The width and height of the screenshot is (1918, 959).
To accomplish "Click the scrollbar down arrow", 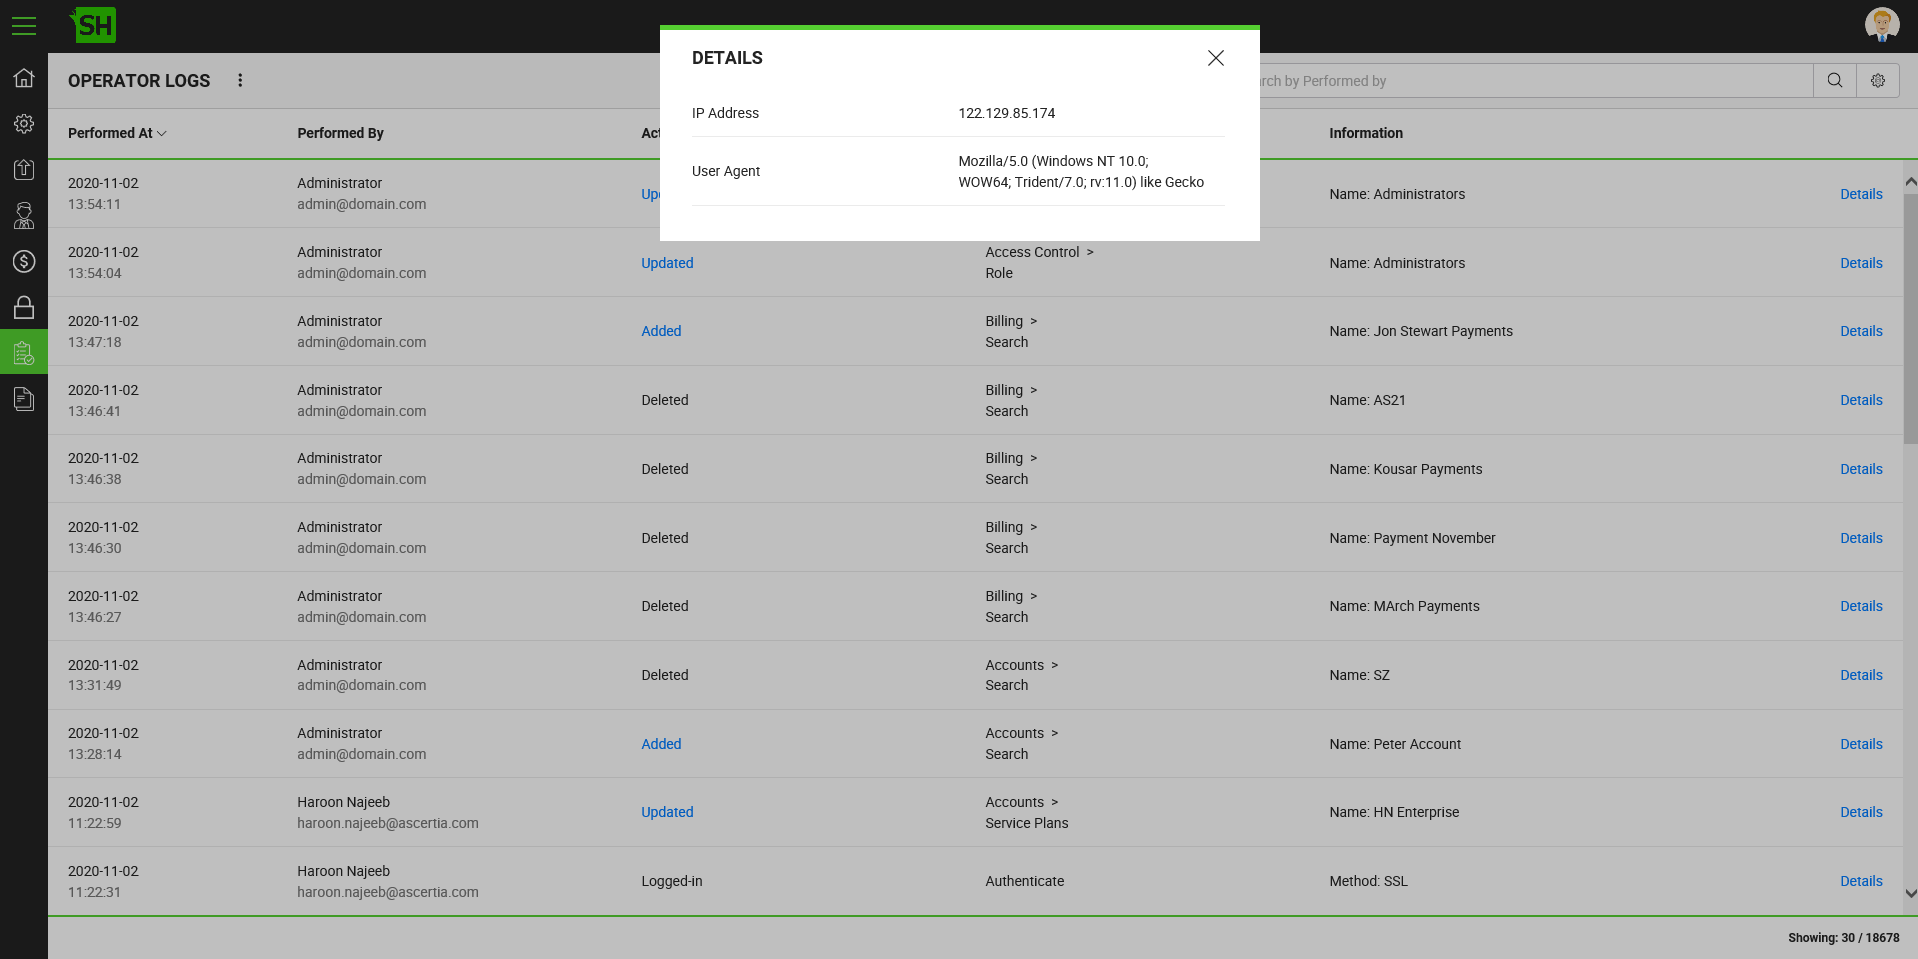I will pos(1910,894).
